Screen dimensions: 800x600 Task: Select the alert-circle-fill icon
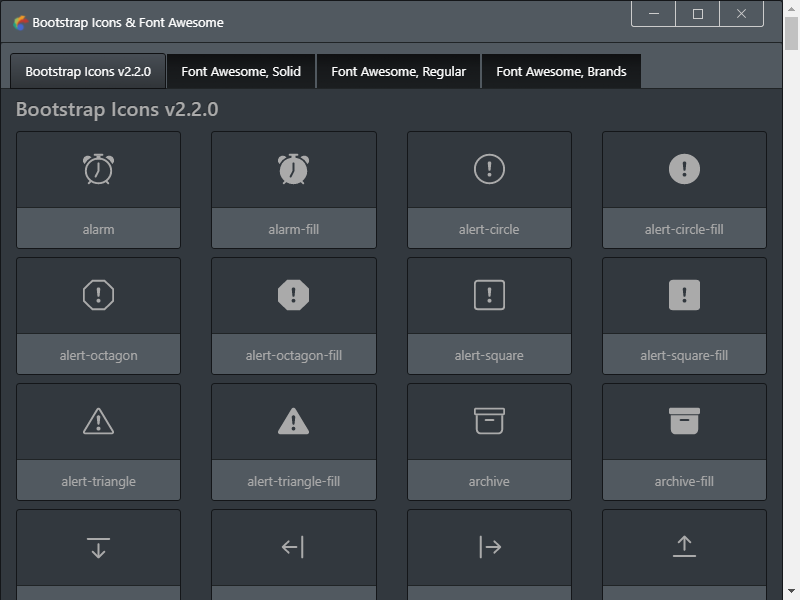coord(684,169)
